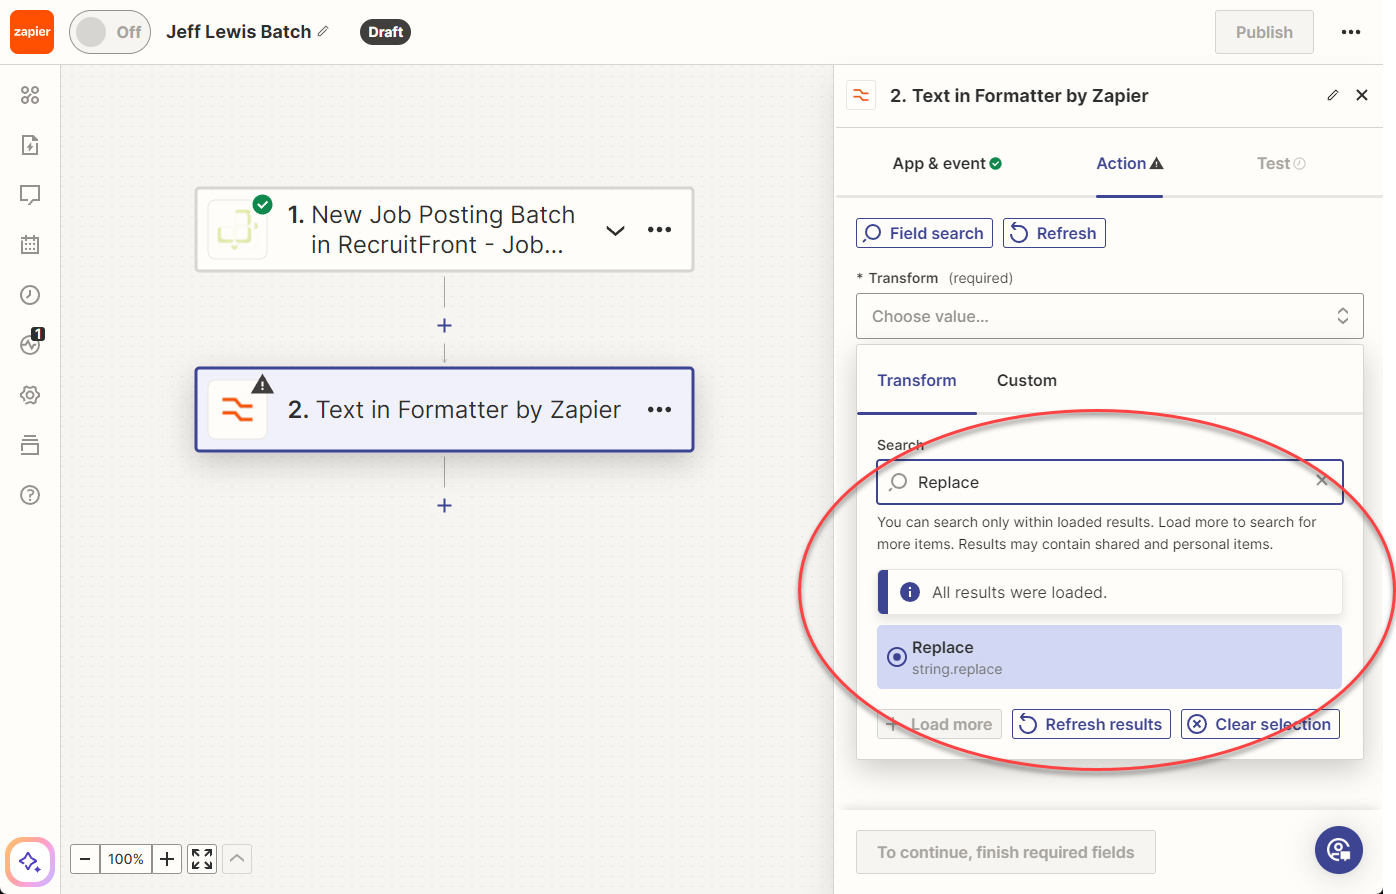Click the 100% zoom level
The width and height of the screenshot is (1396, 894).
click(126, 859)
